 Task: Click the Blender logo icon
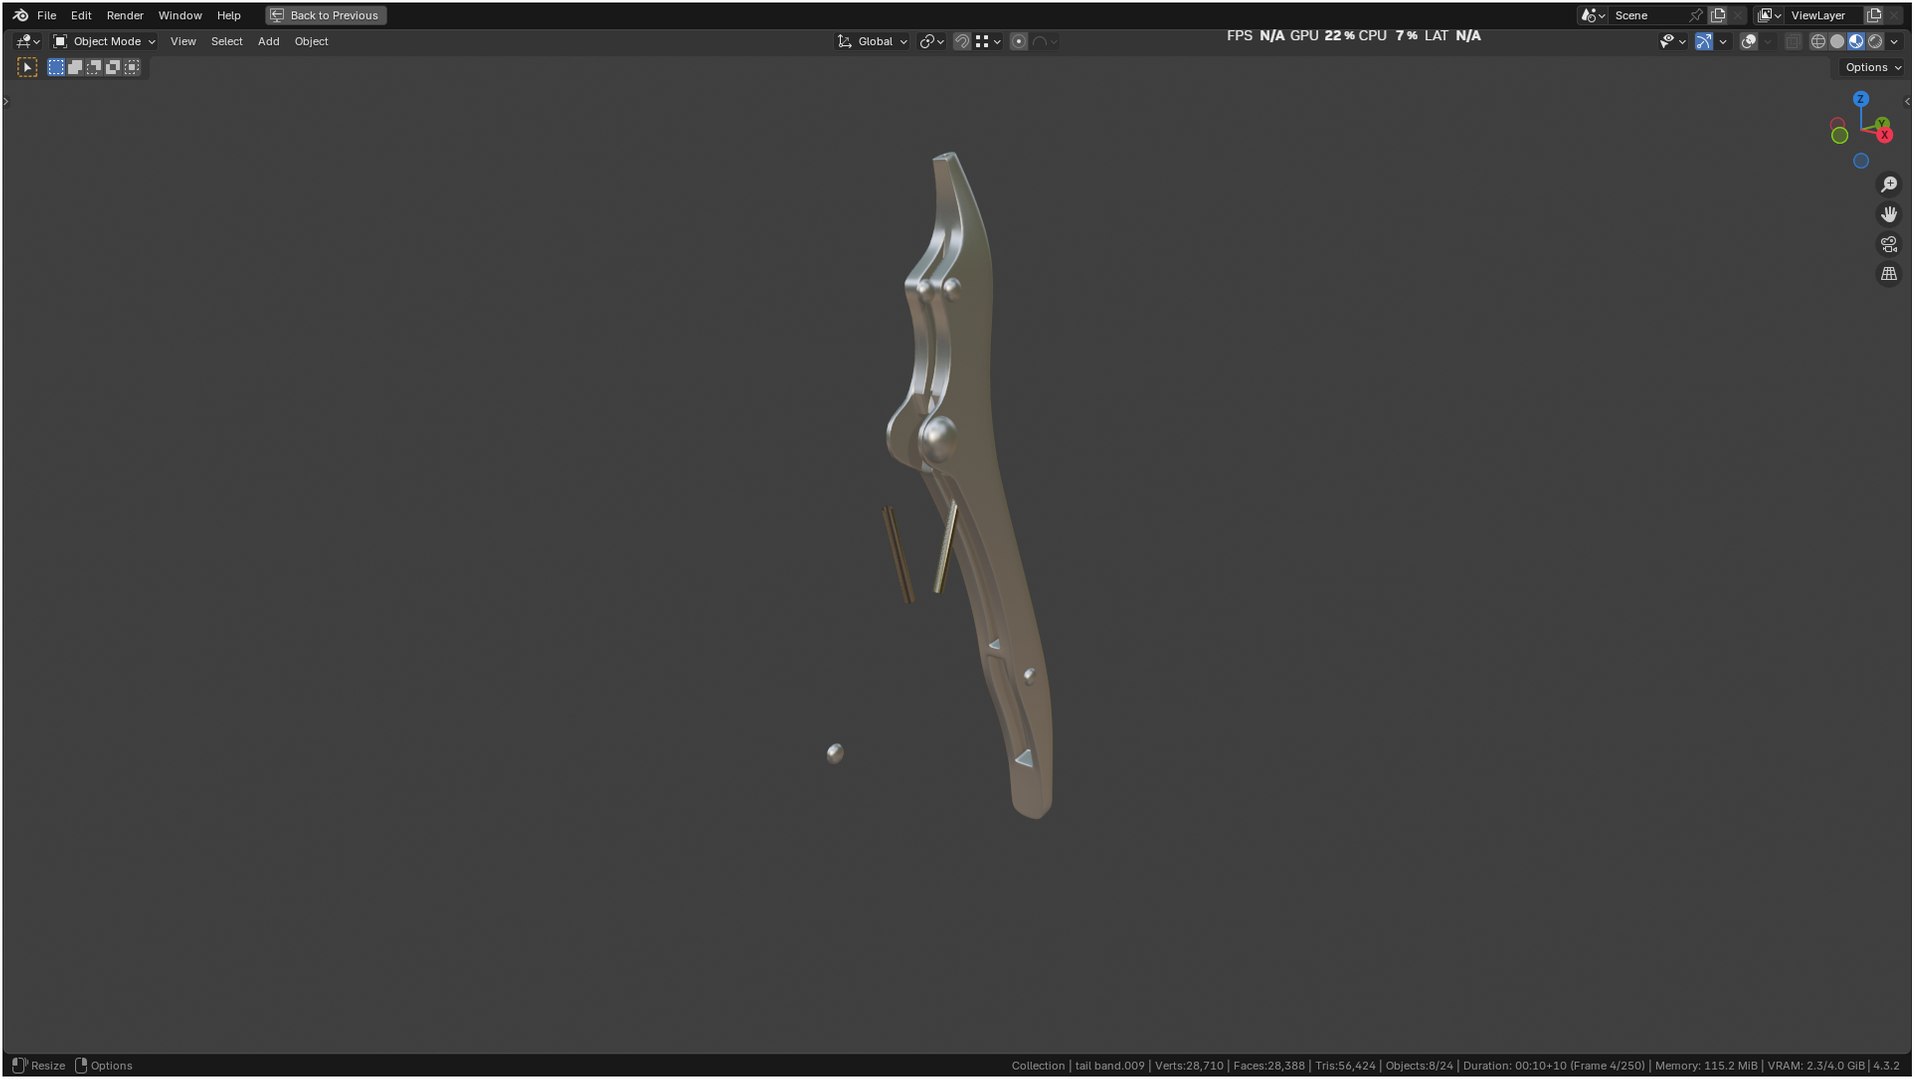tap(20, 15)
